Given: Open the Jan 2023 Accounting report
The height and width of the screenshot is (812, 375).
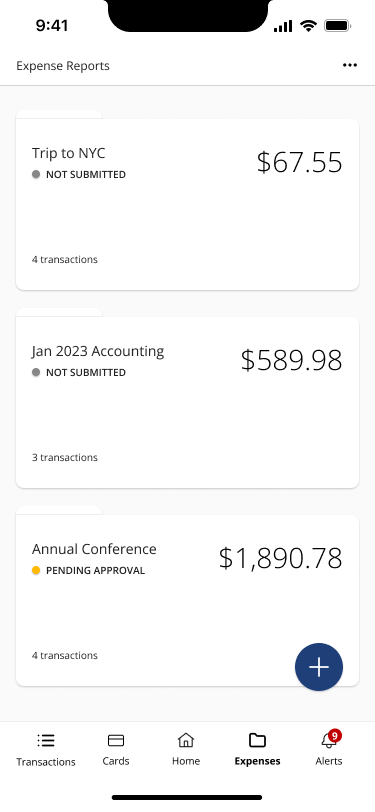Looking at the screenshot, I should point(188,402).
